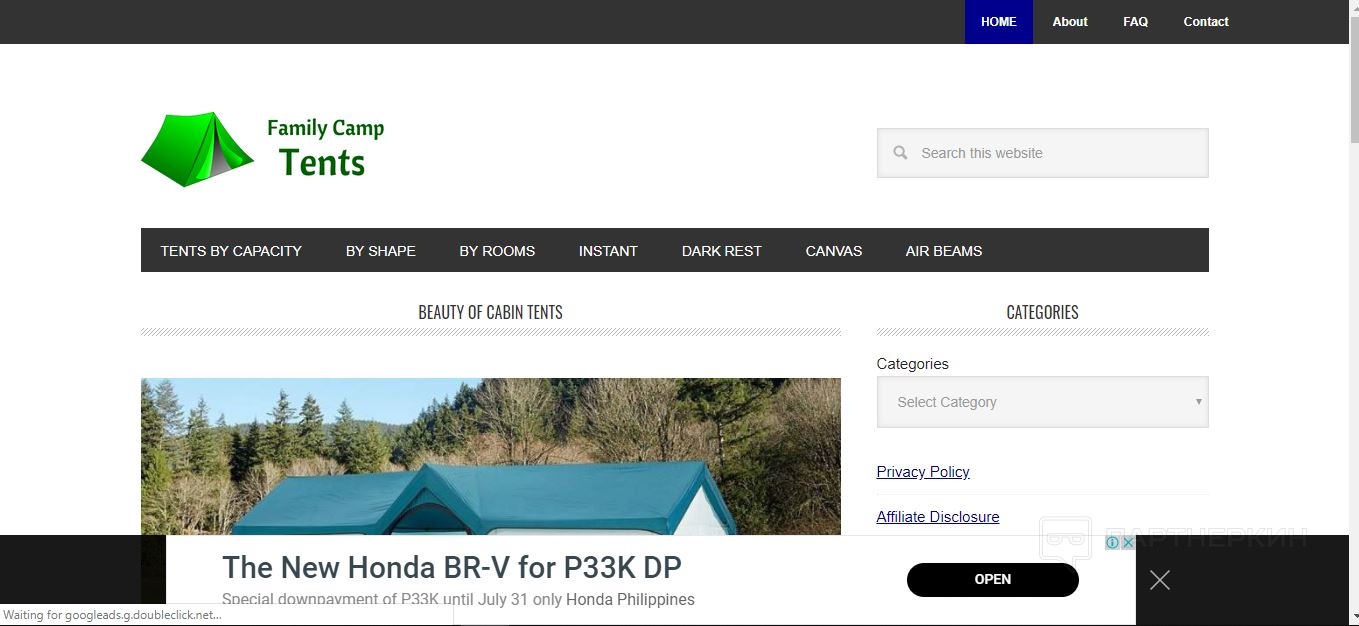Open the Air Beams section

[944, 251]
